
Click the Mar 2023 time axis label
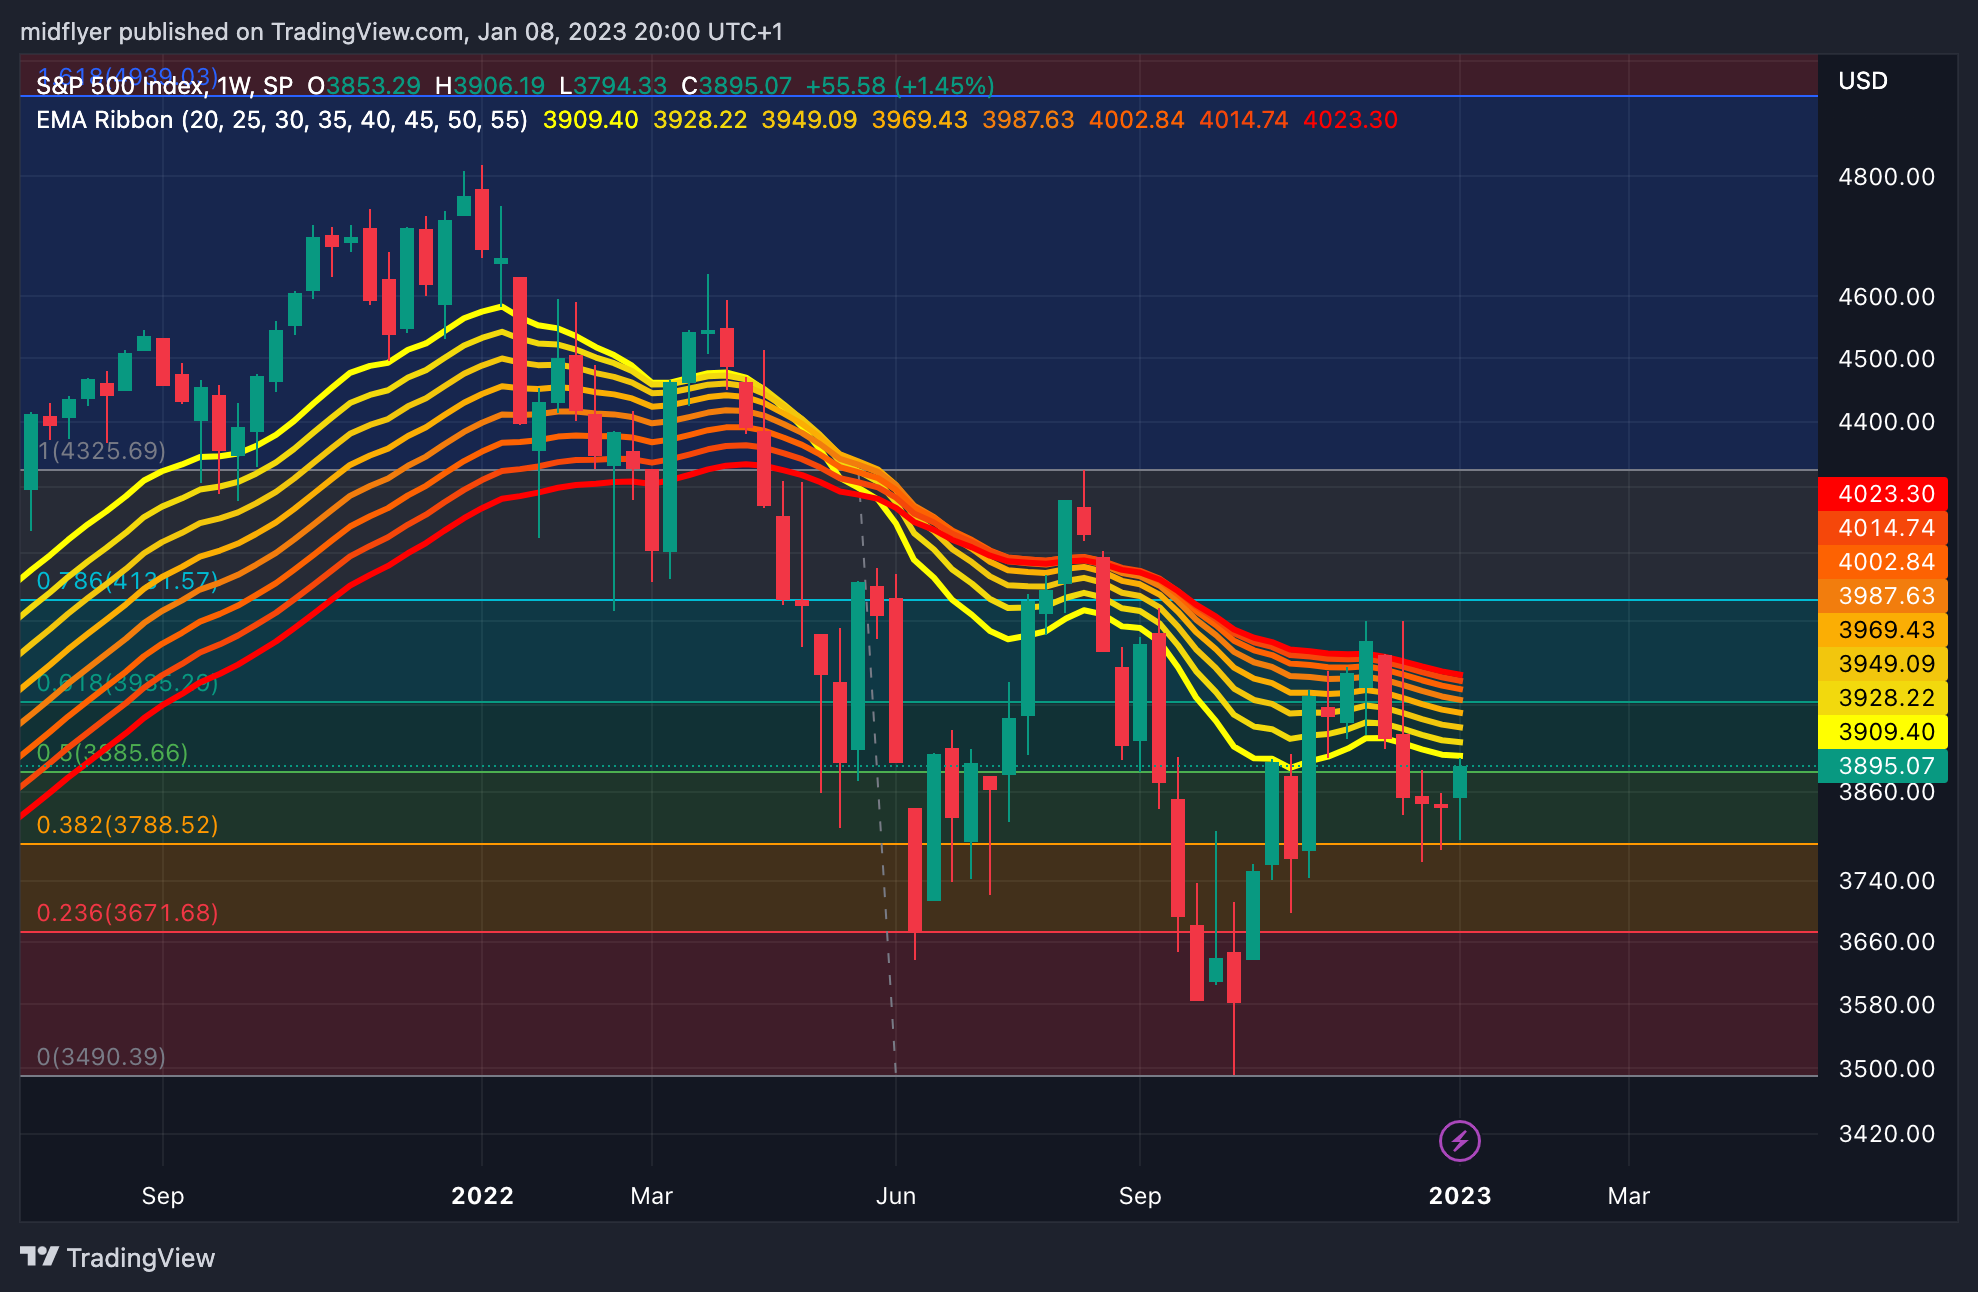point(1628,1196)
